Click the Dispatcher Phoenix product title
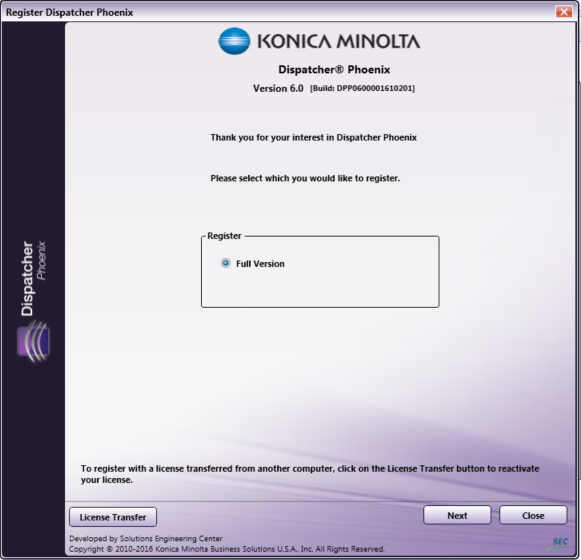The width and height of the screenshot is (581, 560). (x=334, y=69)
